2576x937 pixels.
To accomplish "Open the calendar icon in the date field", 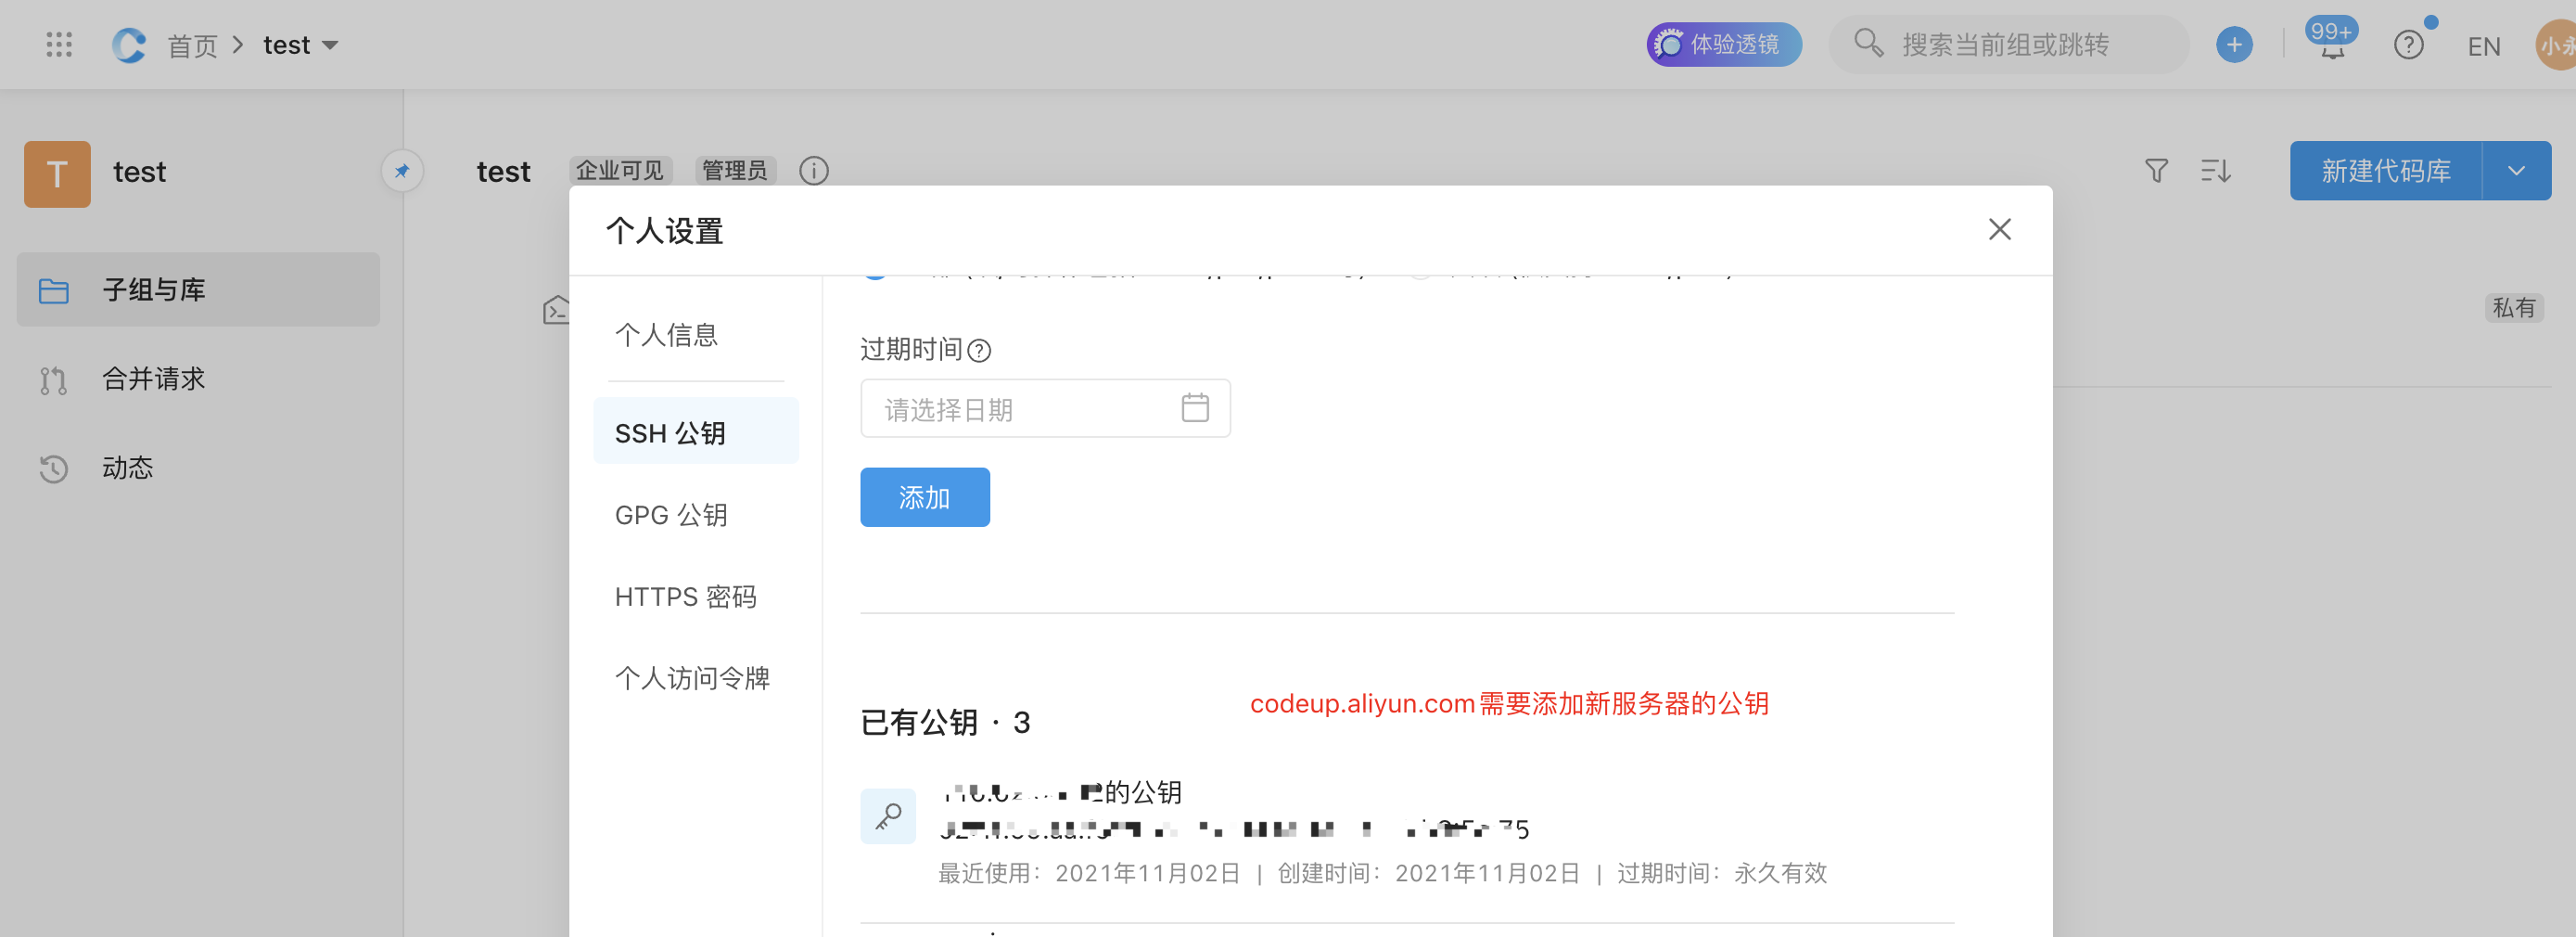I will (1196, 408).
